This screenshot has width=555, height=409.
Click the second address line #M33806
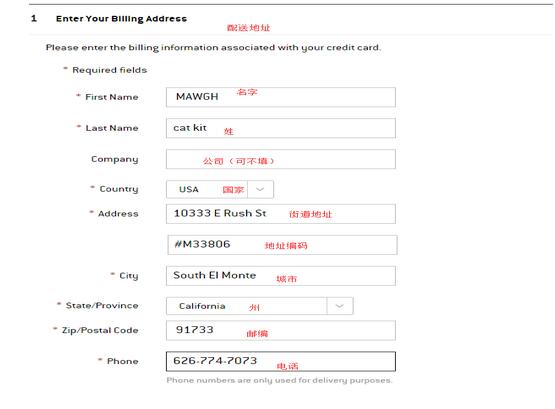coord(282,245)
